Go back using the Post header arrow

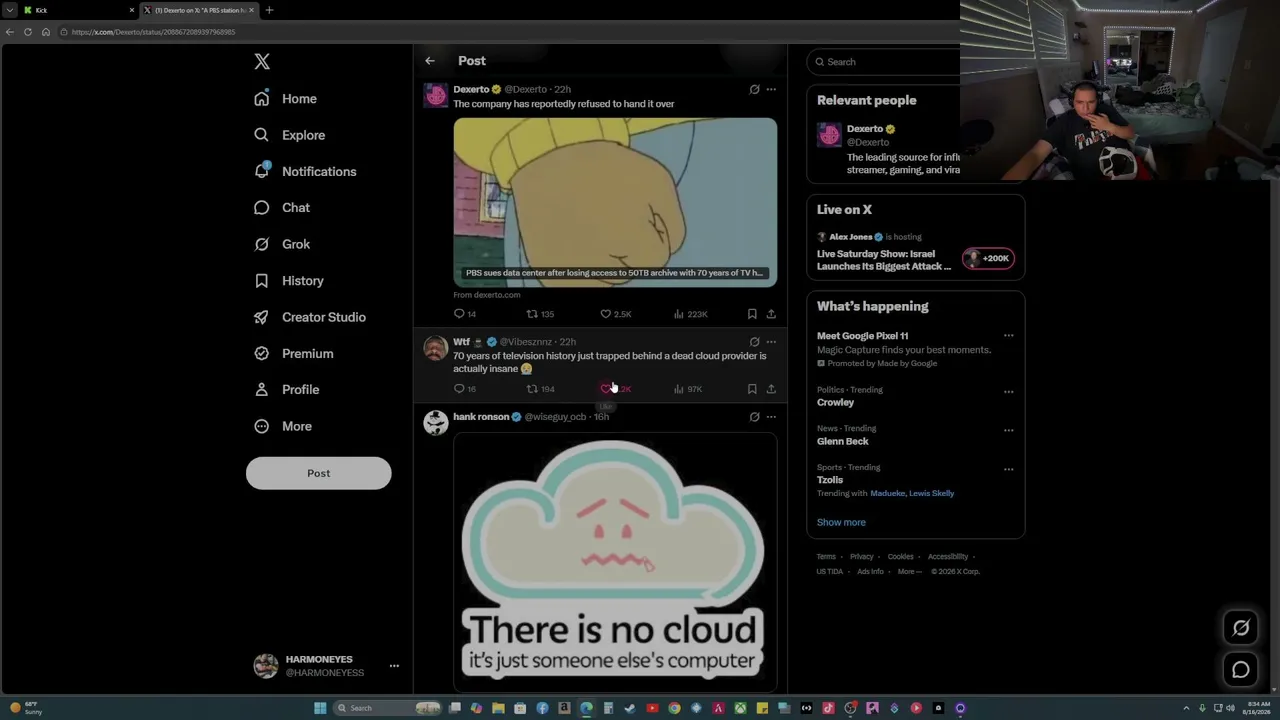pyautogui.click(x=430, y=61)
